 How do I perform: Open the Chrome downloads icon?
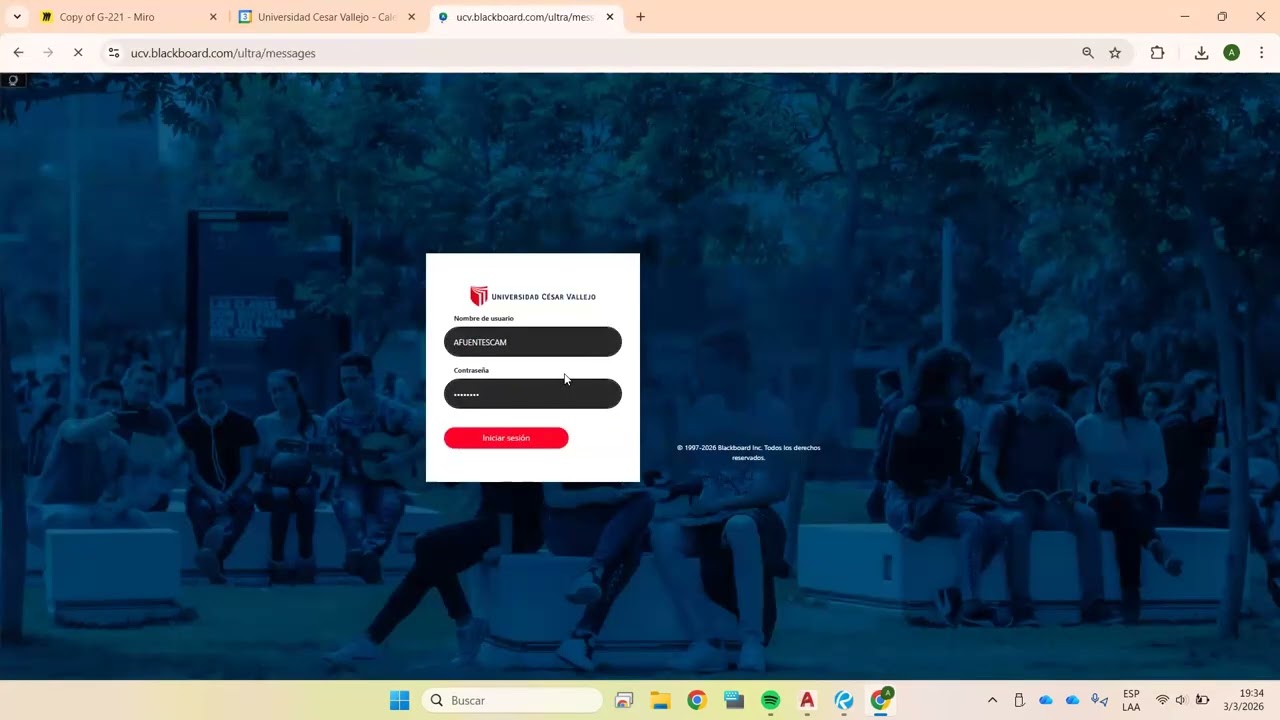[1201, 53]
